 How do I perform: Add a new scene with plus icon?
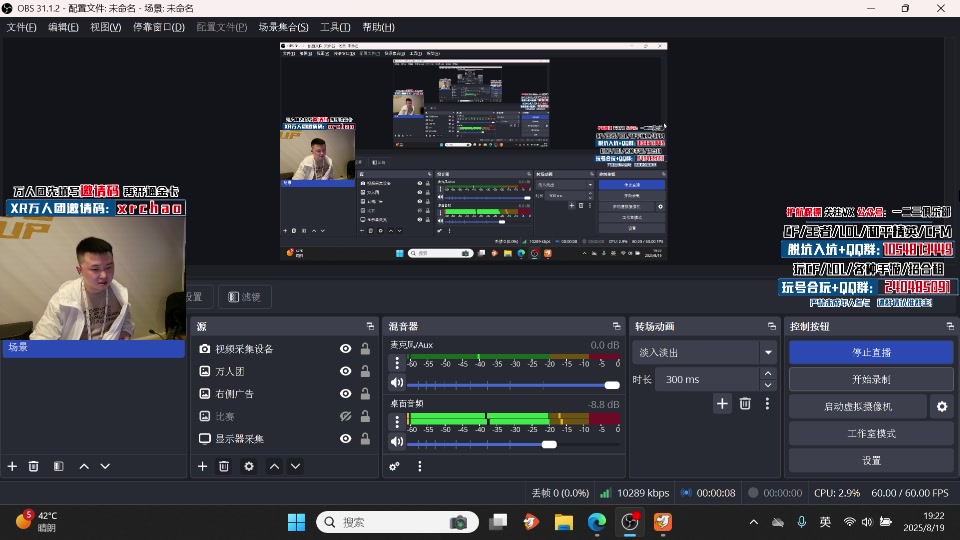(12, 467)
